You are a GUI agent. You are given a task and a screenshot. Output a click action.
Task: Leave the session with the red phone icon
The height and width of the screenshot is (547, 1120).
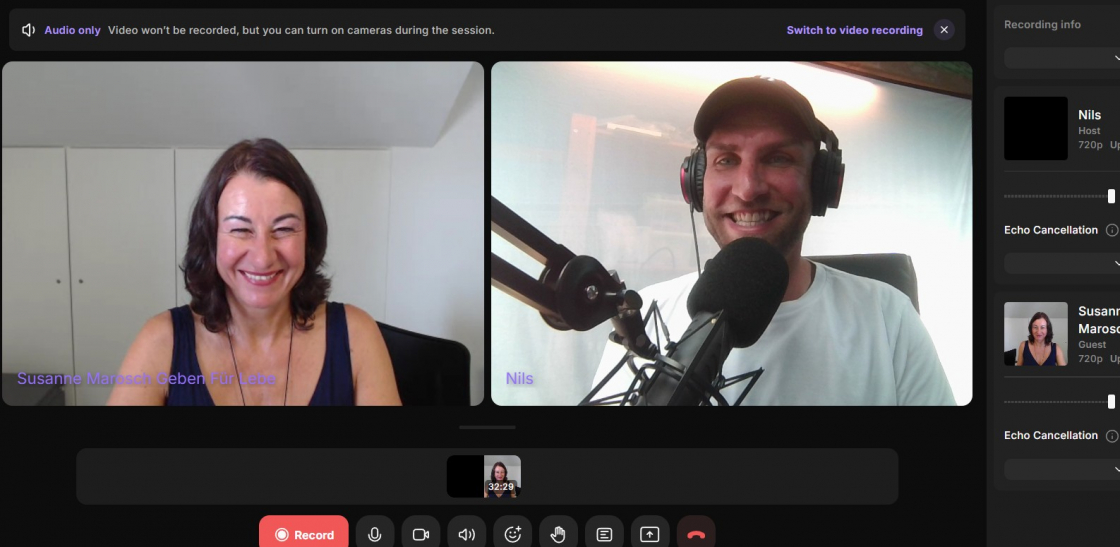click(x=696, y=534)
